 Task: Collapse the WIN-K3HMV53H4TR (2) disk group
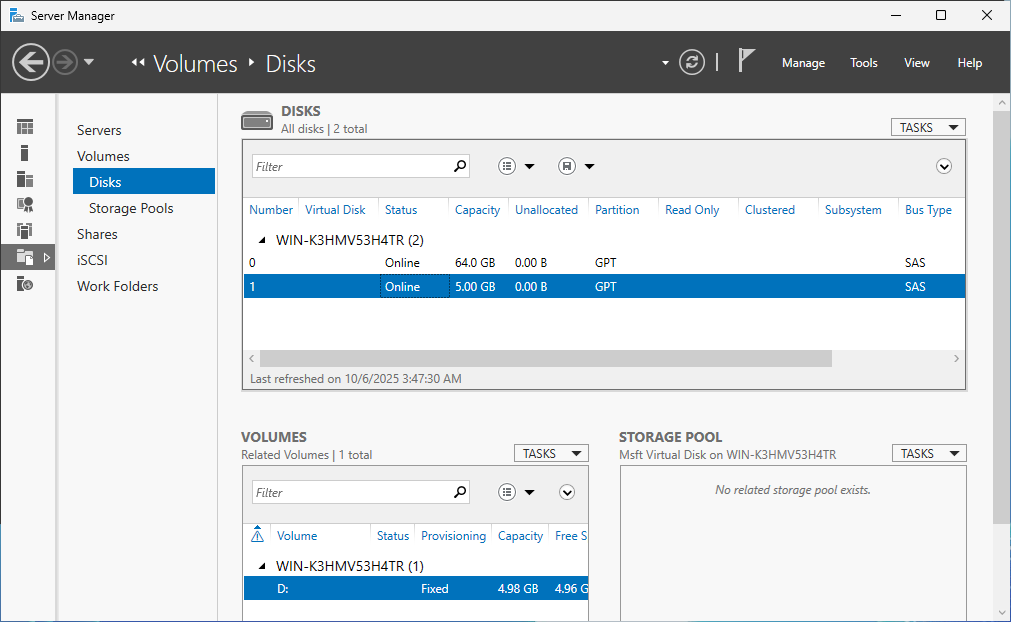(262, 240)
